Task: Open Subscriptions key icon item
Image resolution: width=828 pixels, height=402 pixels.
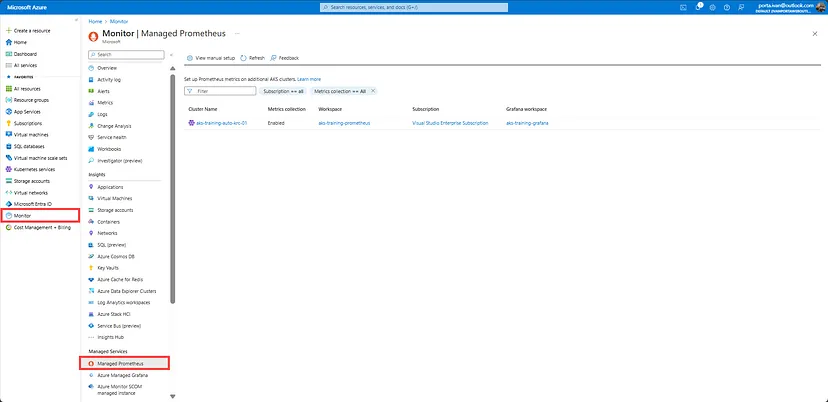Action: point(8,123)
